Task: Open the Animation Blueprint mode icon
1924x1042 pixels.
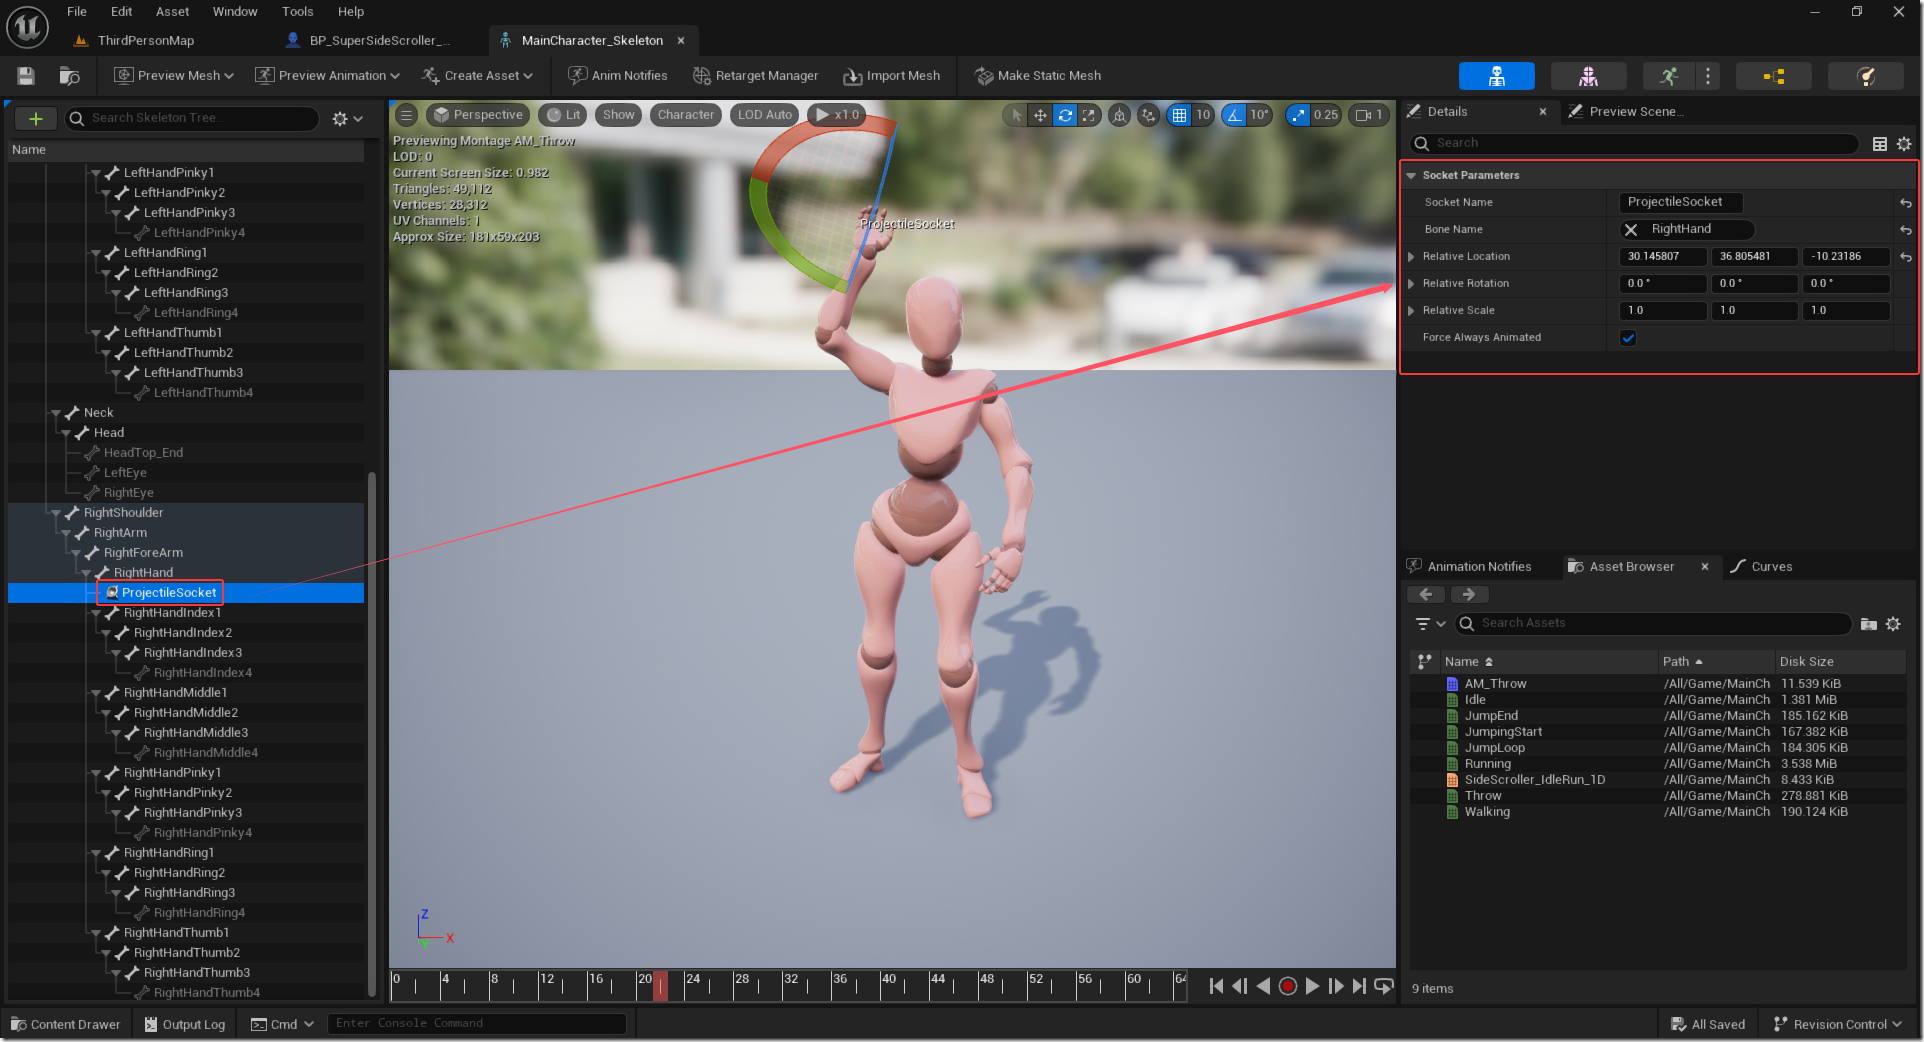Action: [x=1774, y=76]
